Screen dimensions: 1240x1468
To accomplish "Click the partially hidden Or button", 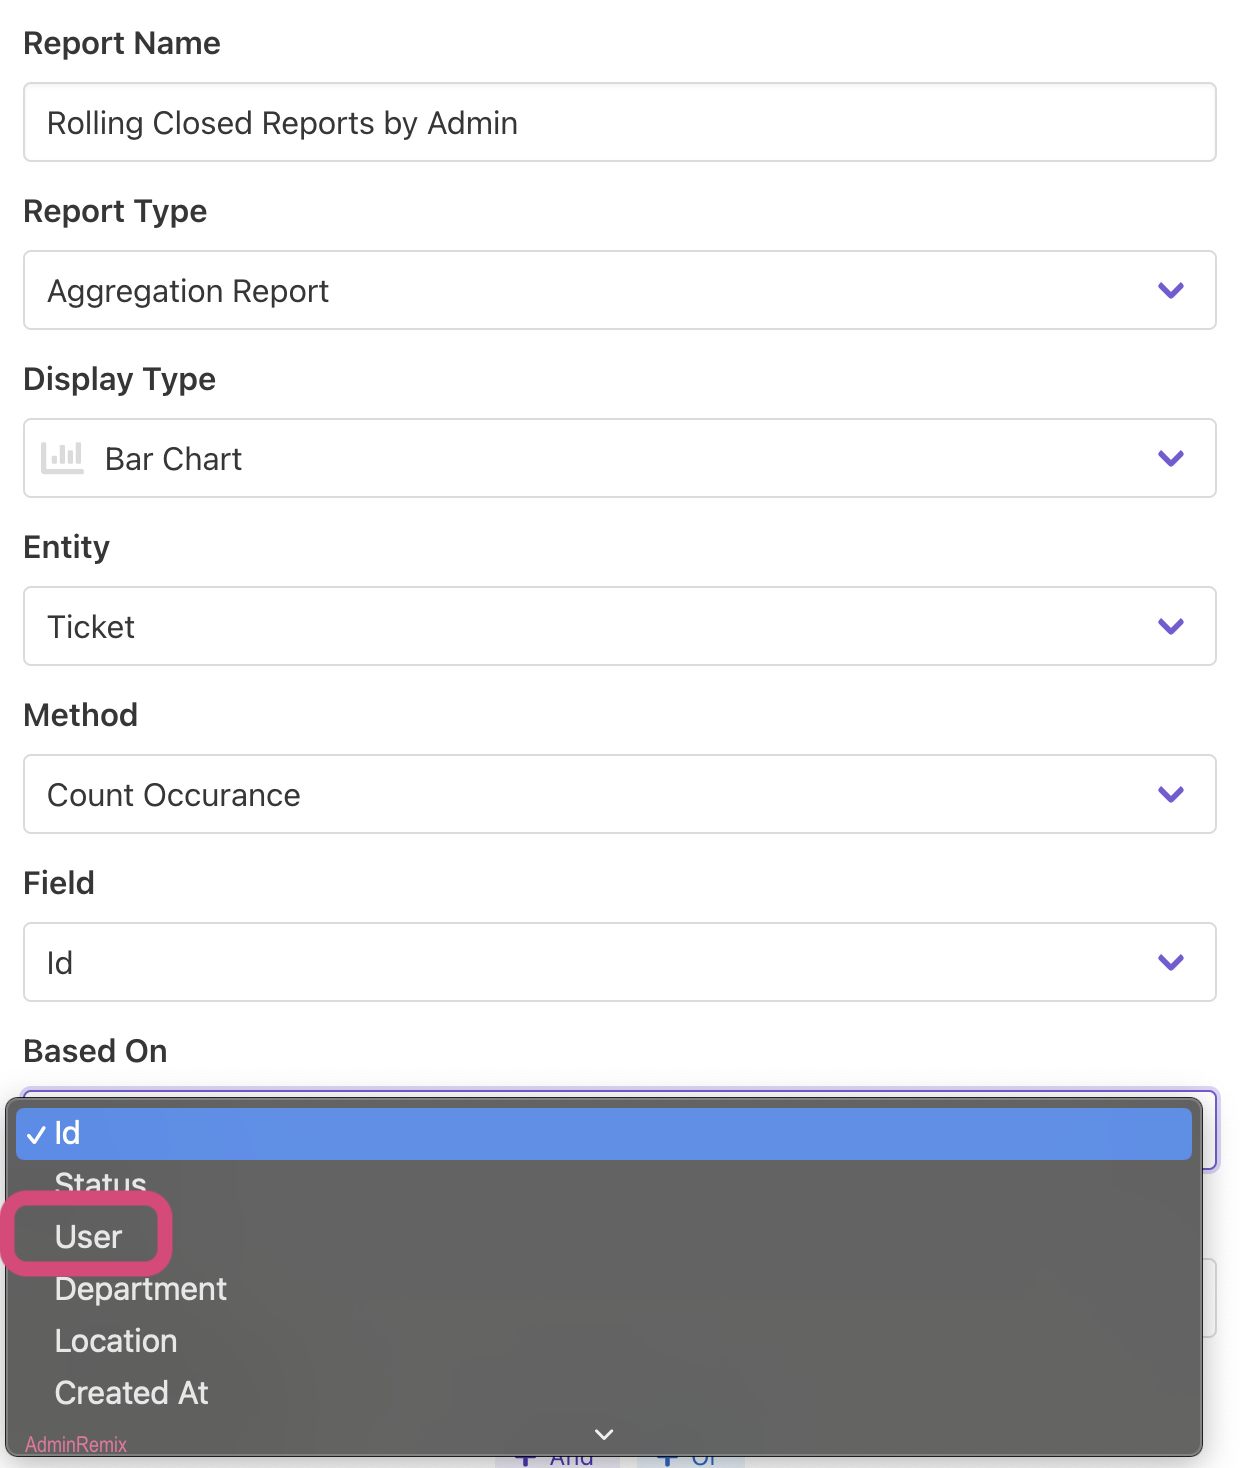I will click(x=692, y=1461).
